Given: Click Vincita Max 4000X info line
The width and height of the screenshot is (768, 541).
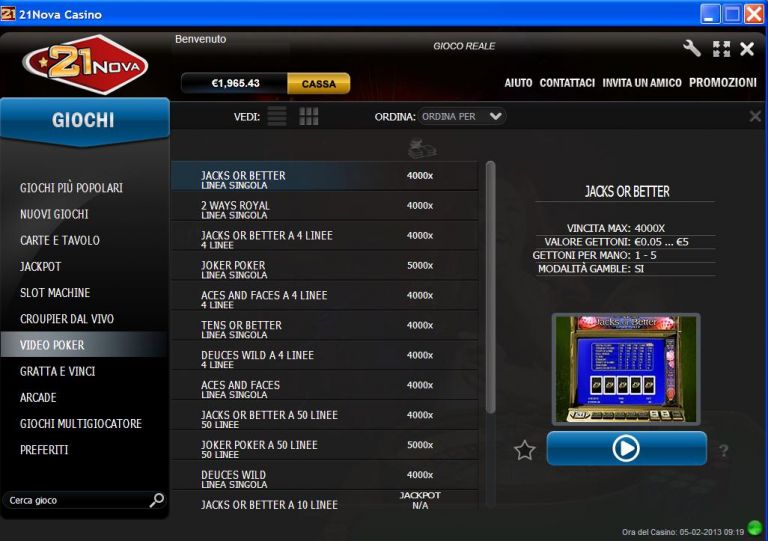Looking at the screenshot, I should [616, 228].
